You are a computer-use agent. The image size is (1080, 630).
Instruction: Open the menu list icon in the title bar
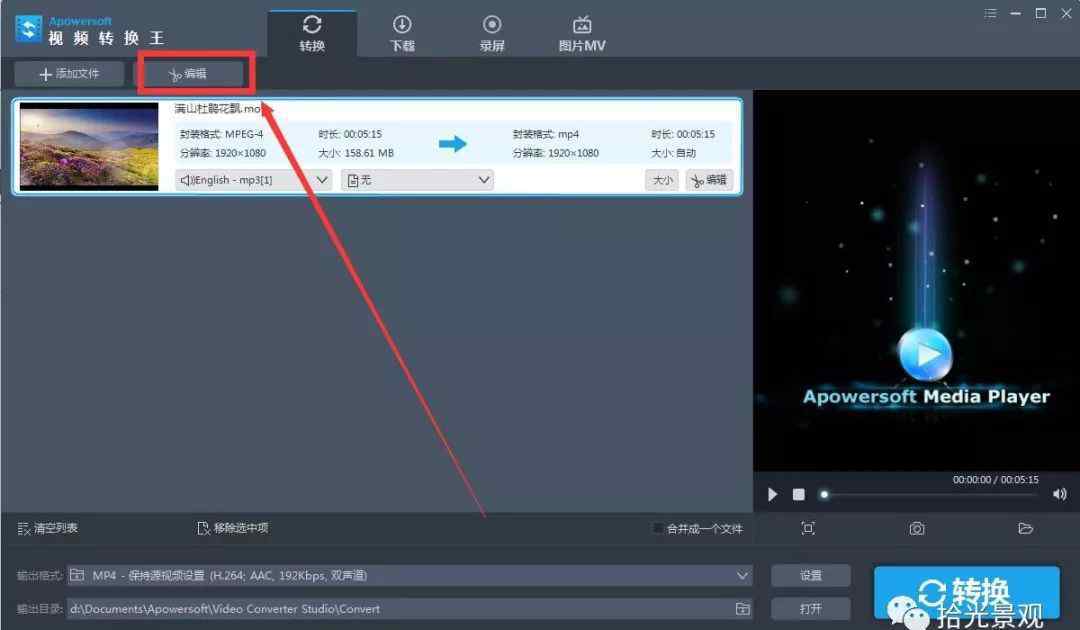[x=990, y=14]
